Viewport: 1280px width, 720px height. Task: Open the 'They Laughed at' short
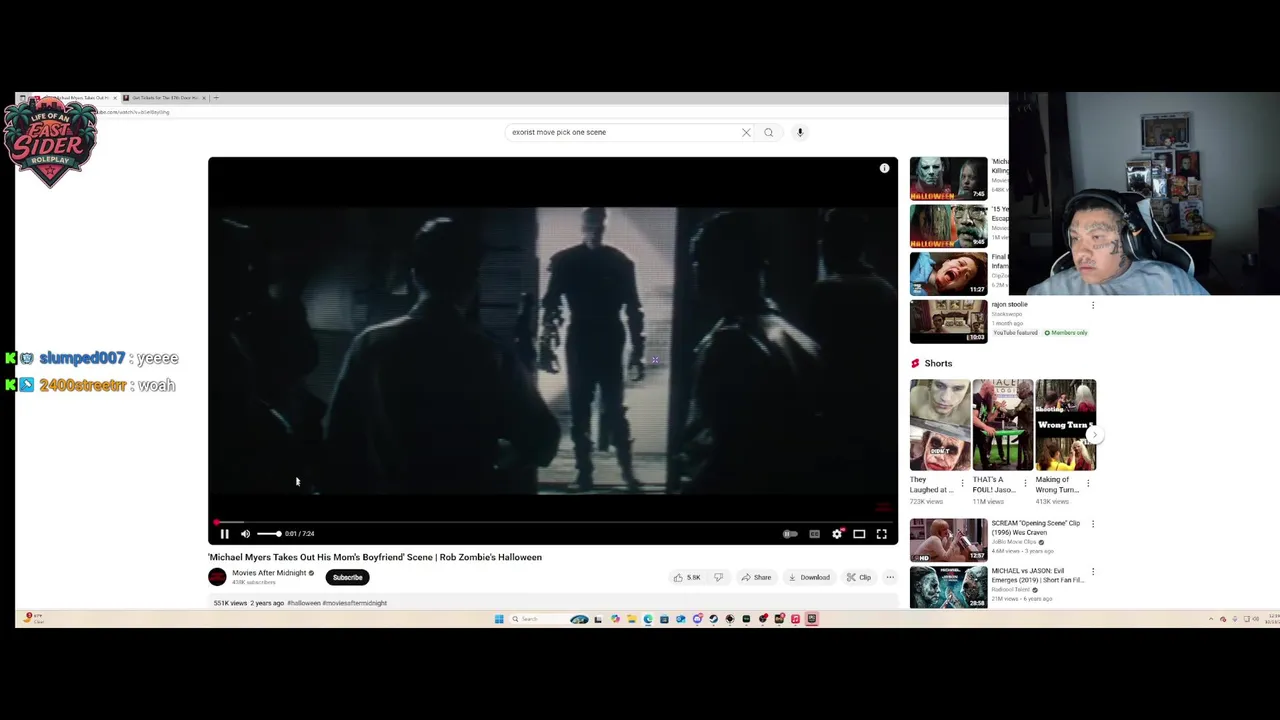coord(940,425)
